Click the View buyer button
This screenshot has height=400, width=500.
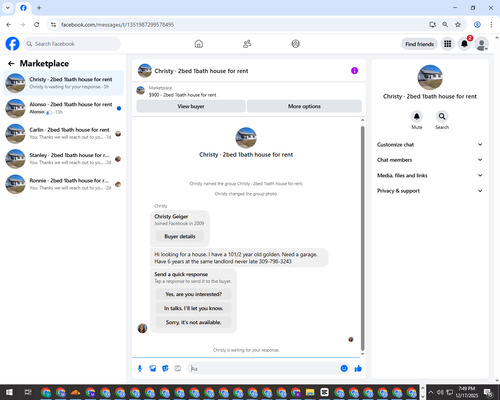pos(191,106)
